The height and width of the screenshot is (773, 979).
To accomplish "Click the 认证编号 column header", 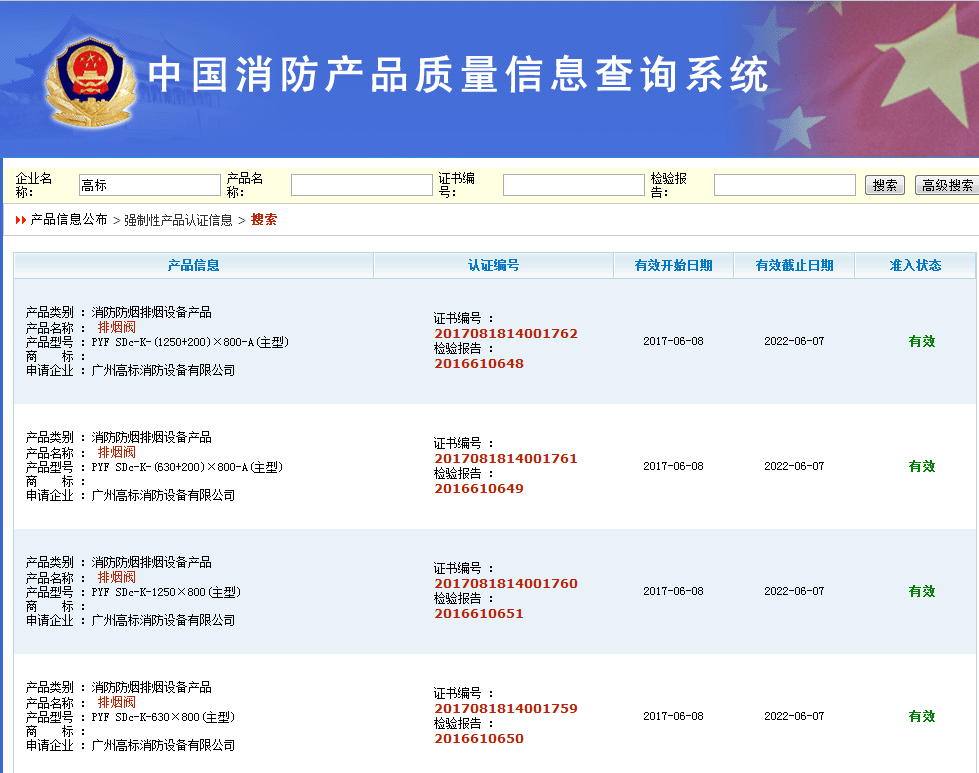I will tap(493, 265).
